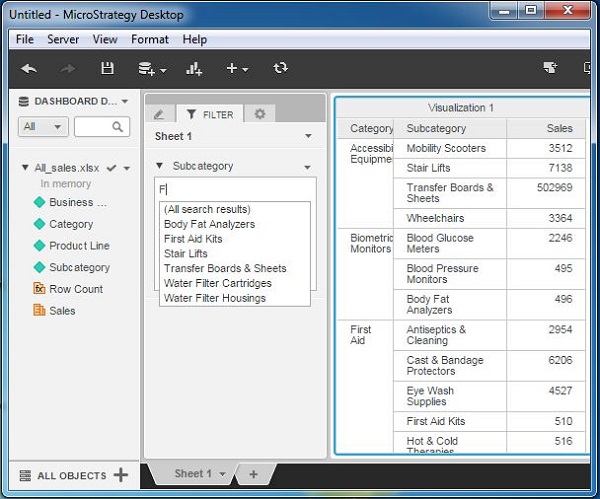Open the Sheet 1 filter panel dropdown
600x499 pixels.
pyautogui.click(x=308, y=136)
